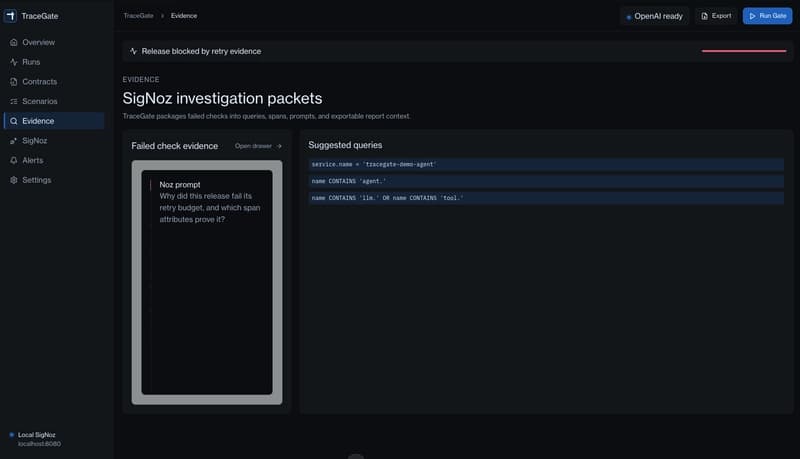Click the Scenarios list icon
Image resolution: width=800 pixels, height=459 pixels.
pyautogui.click(x=14, y=101)
